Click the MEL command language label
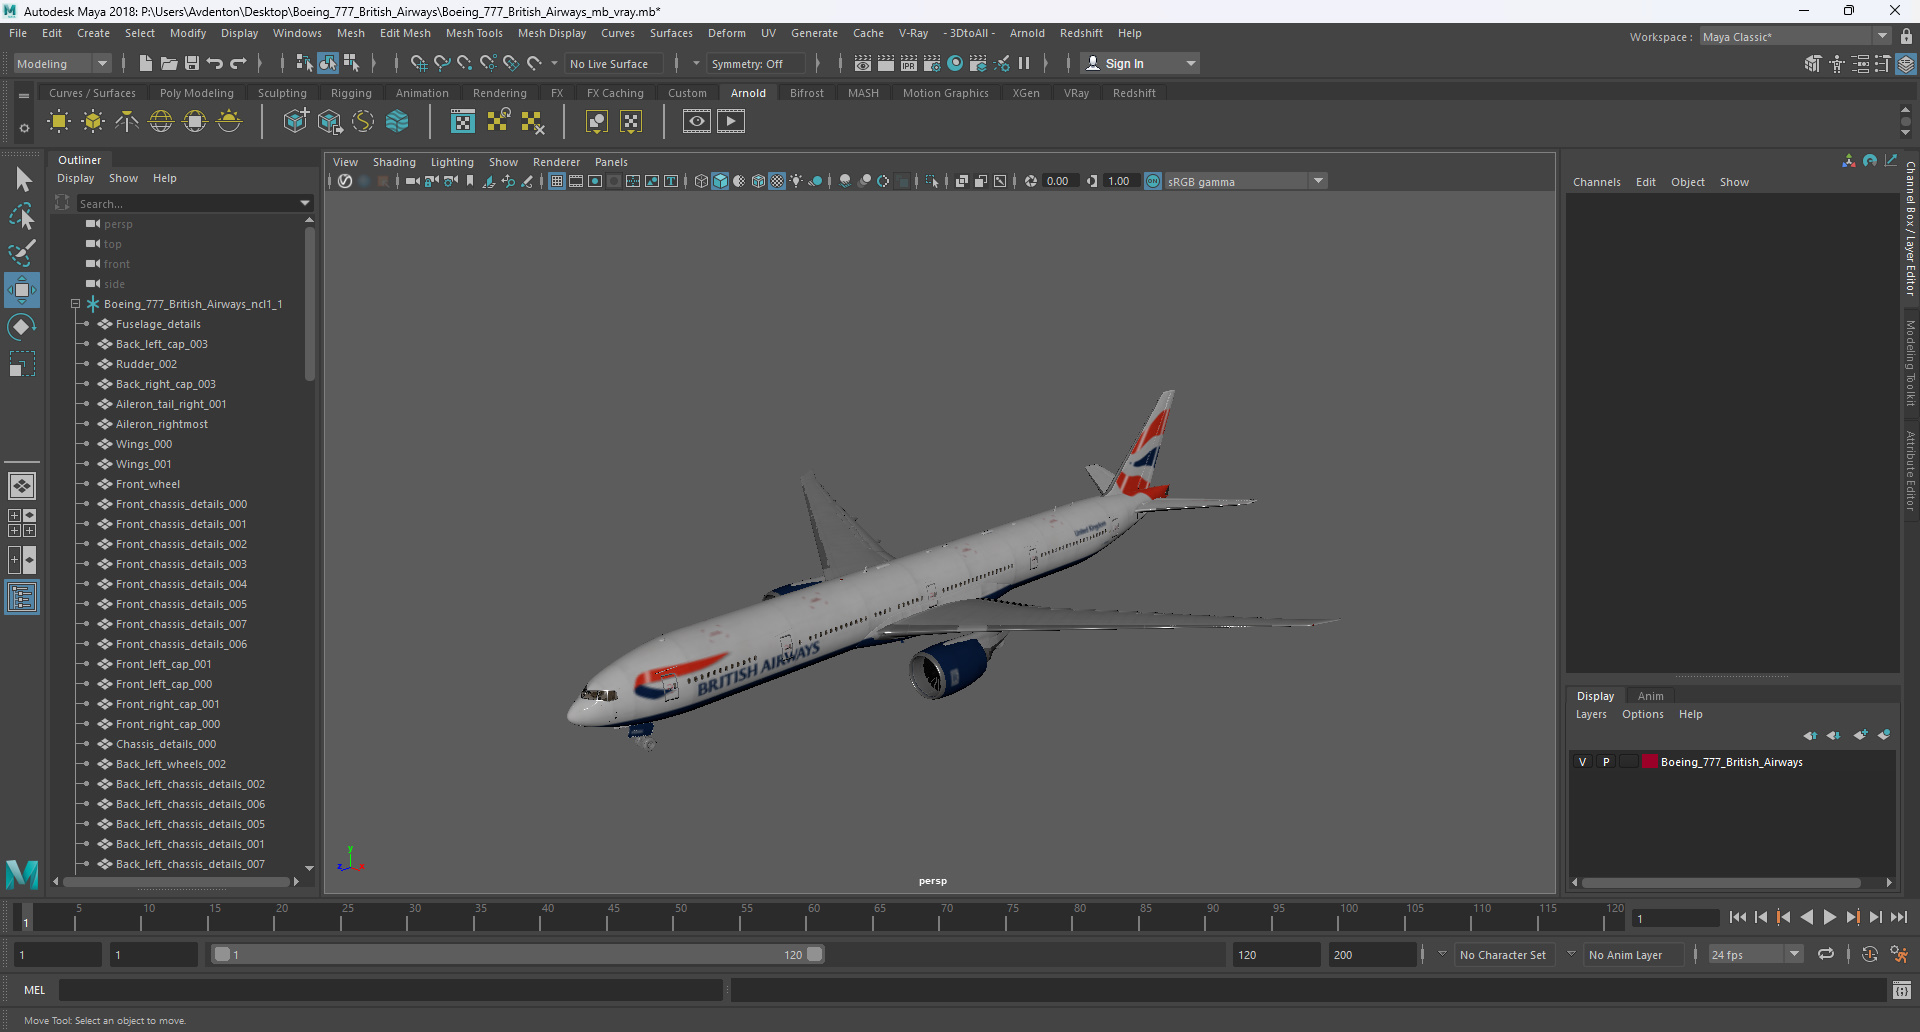The image size is (1920, 1032). click(x=35, y=990)
